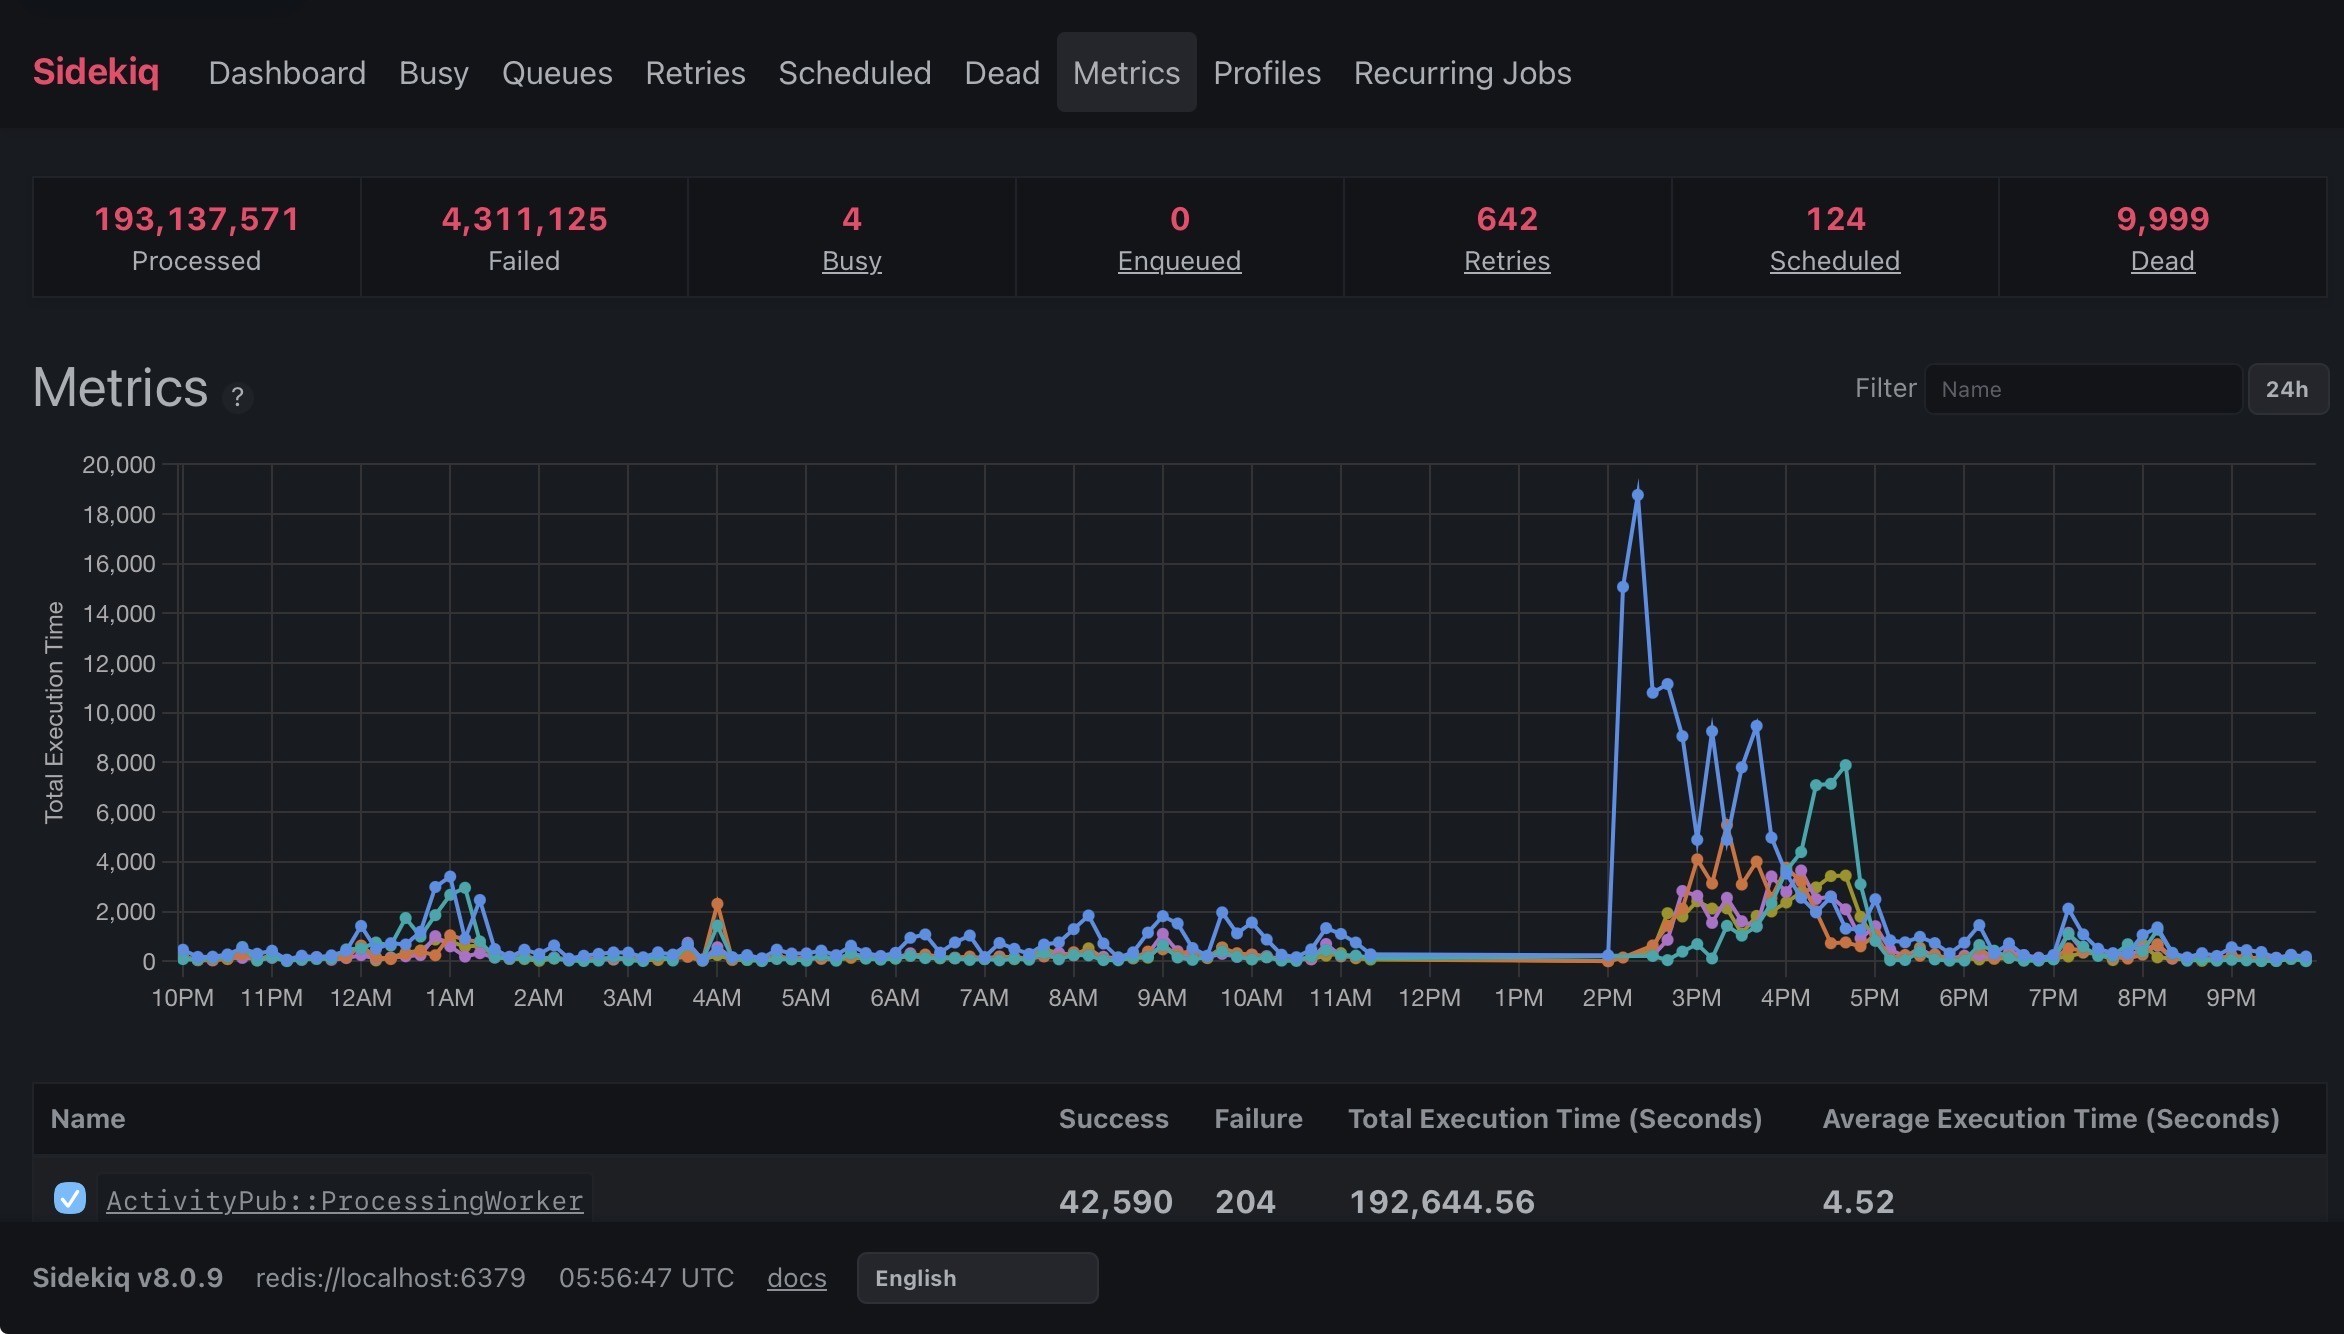Open the ActivityPub::ProcessingWorker job link
This screenshot has width=2344, height=1334.
point(344,1200)
